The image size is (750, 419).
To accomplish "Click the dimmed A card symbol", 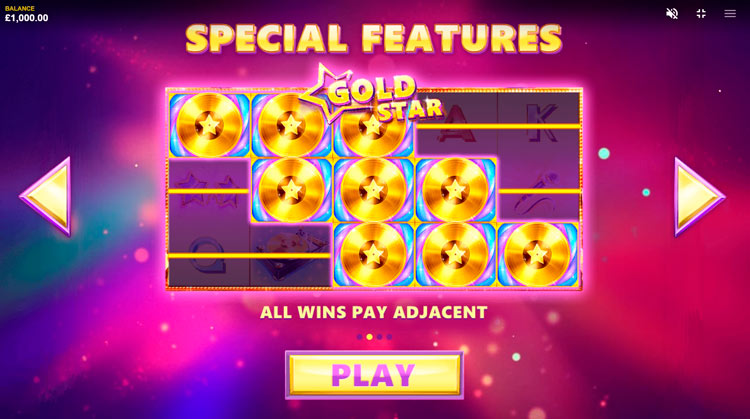I will pos(456,125).
